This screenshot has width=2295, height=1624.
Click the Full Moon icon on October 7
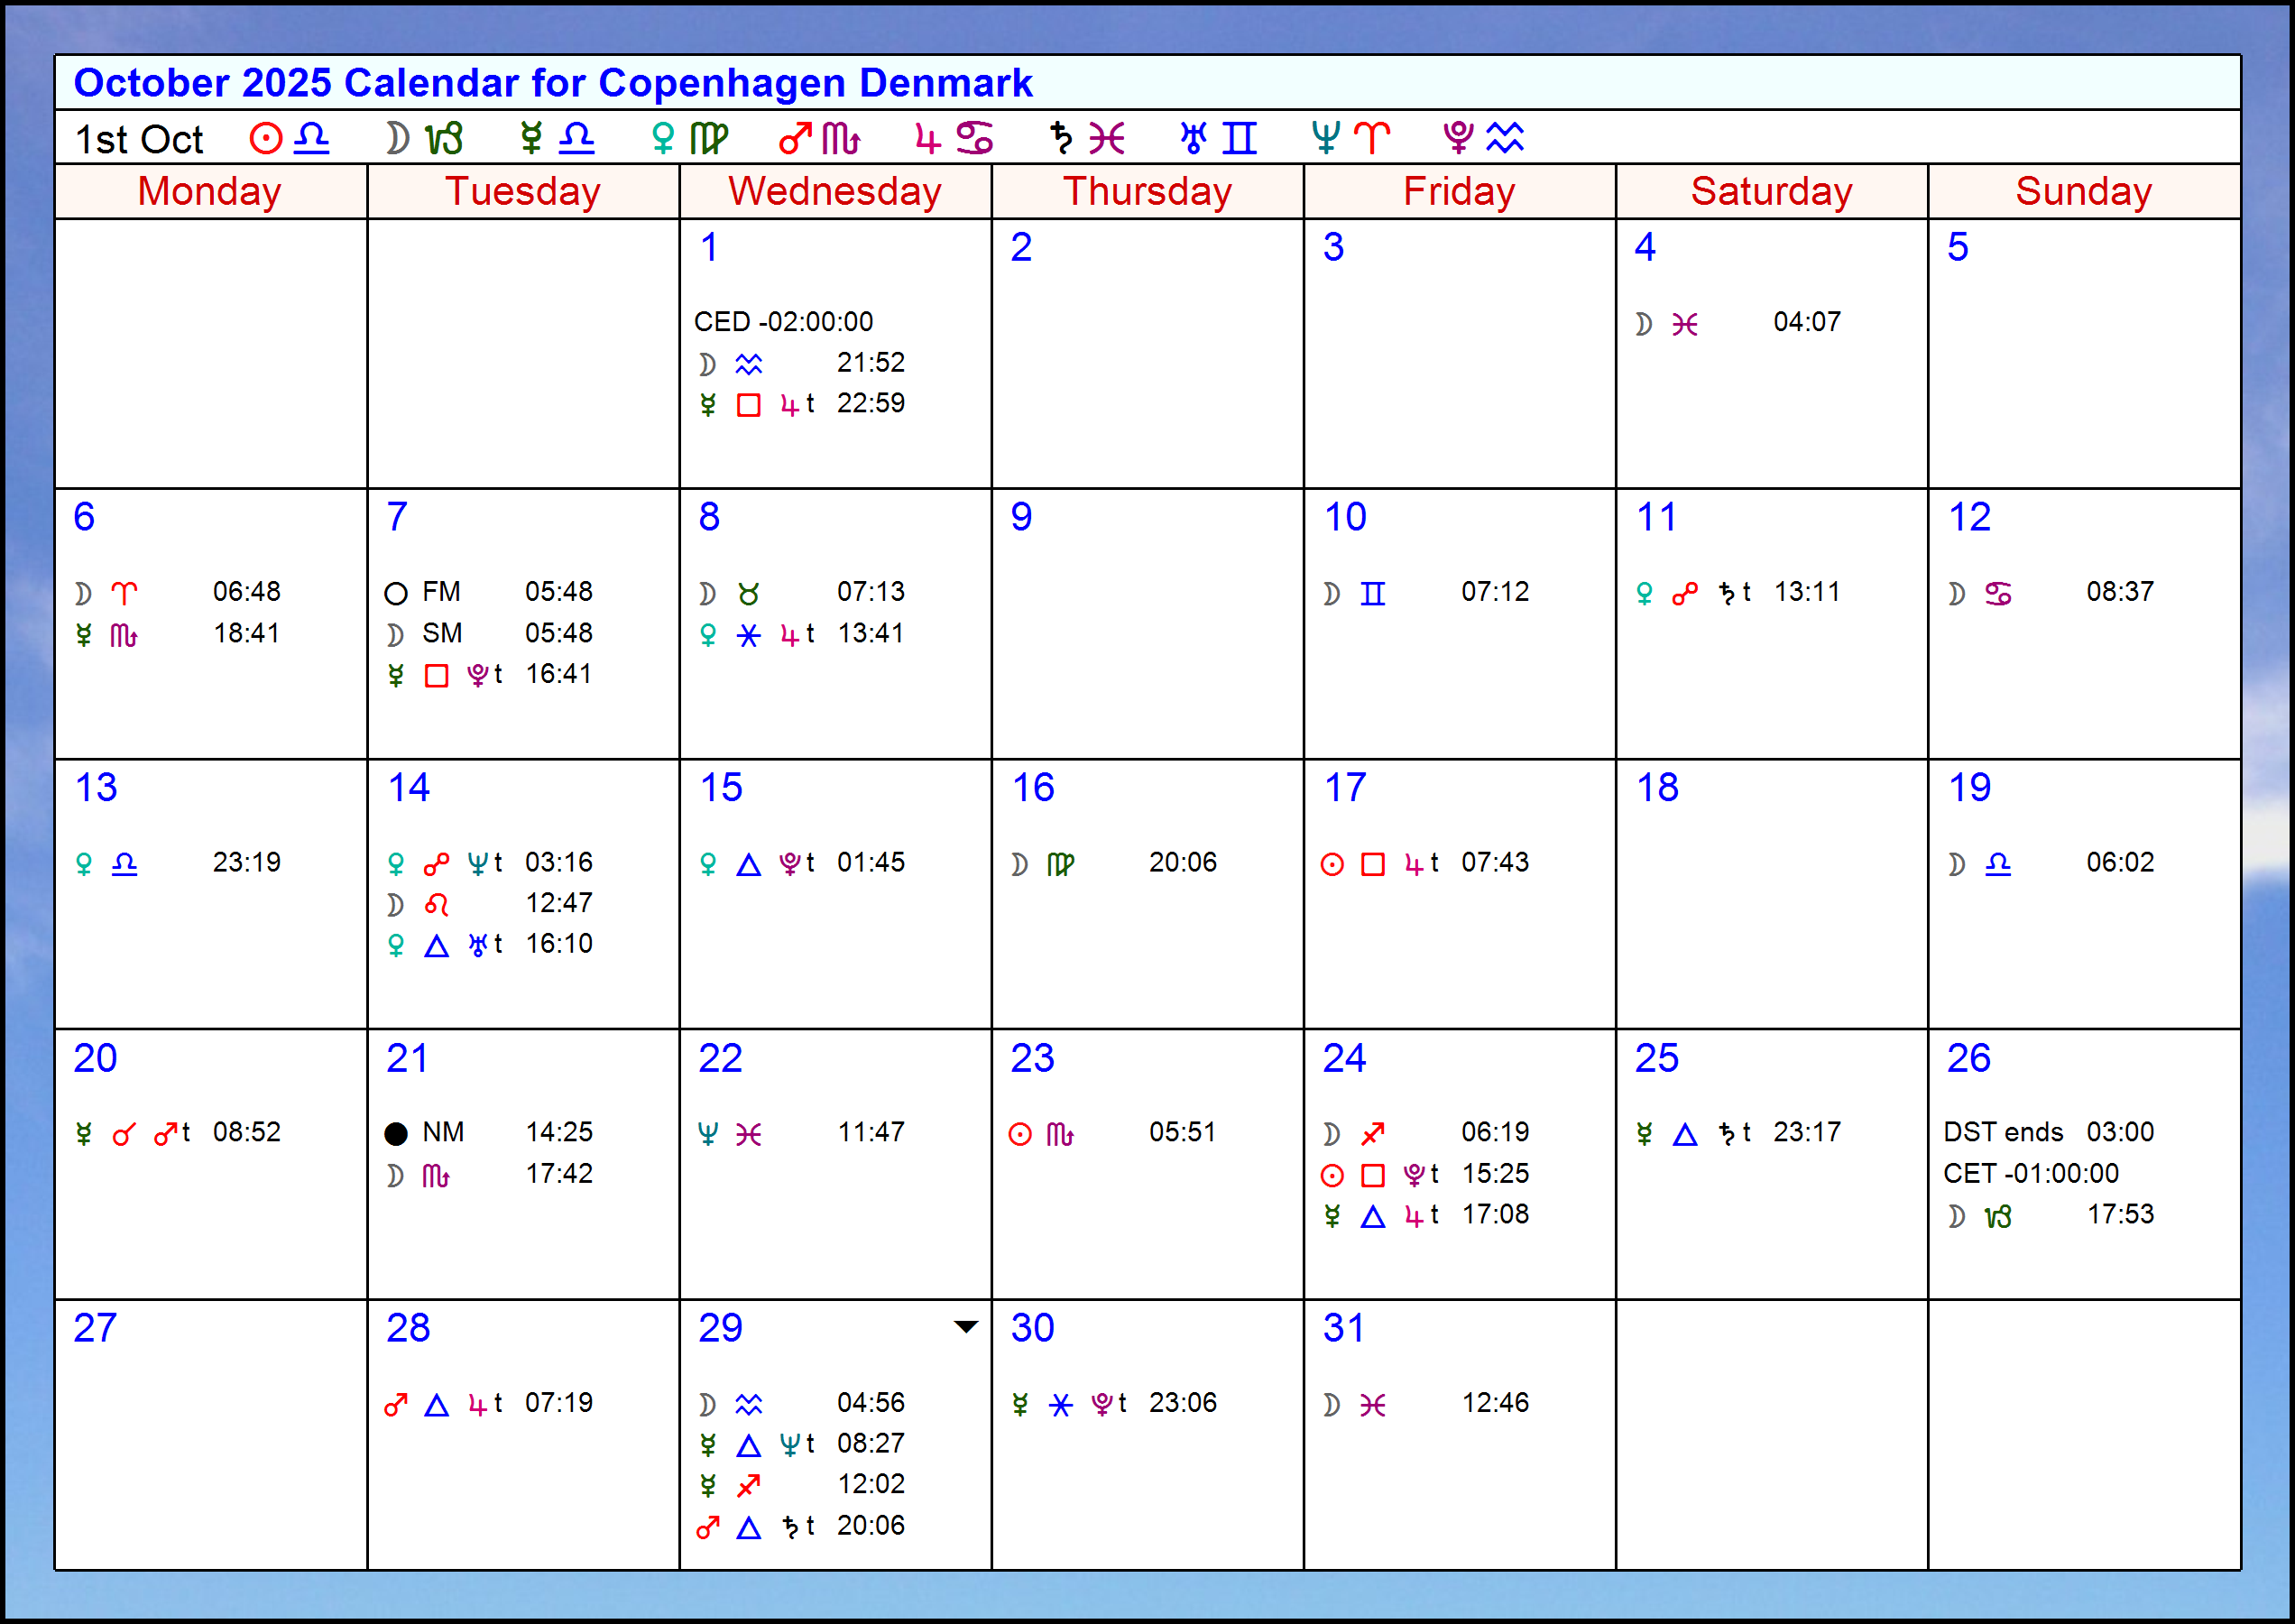point(396,592)
